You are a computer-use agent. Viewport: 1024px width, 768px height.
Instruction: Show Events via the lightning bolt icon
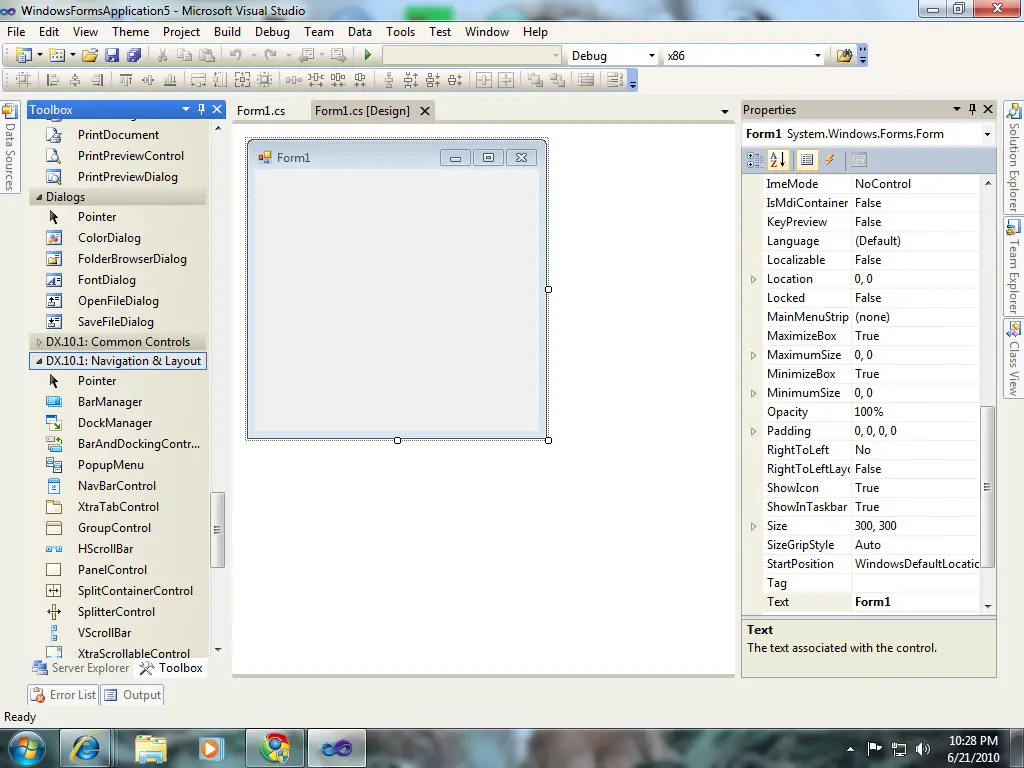coord(830,160)
